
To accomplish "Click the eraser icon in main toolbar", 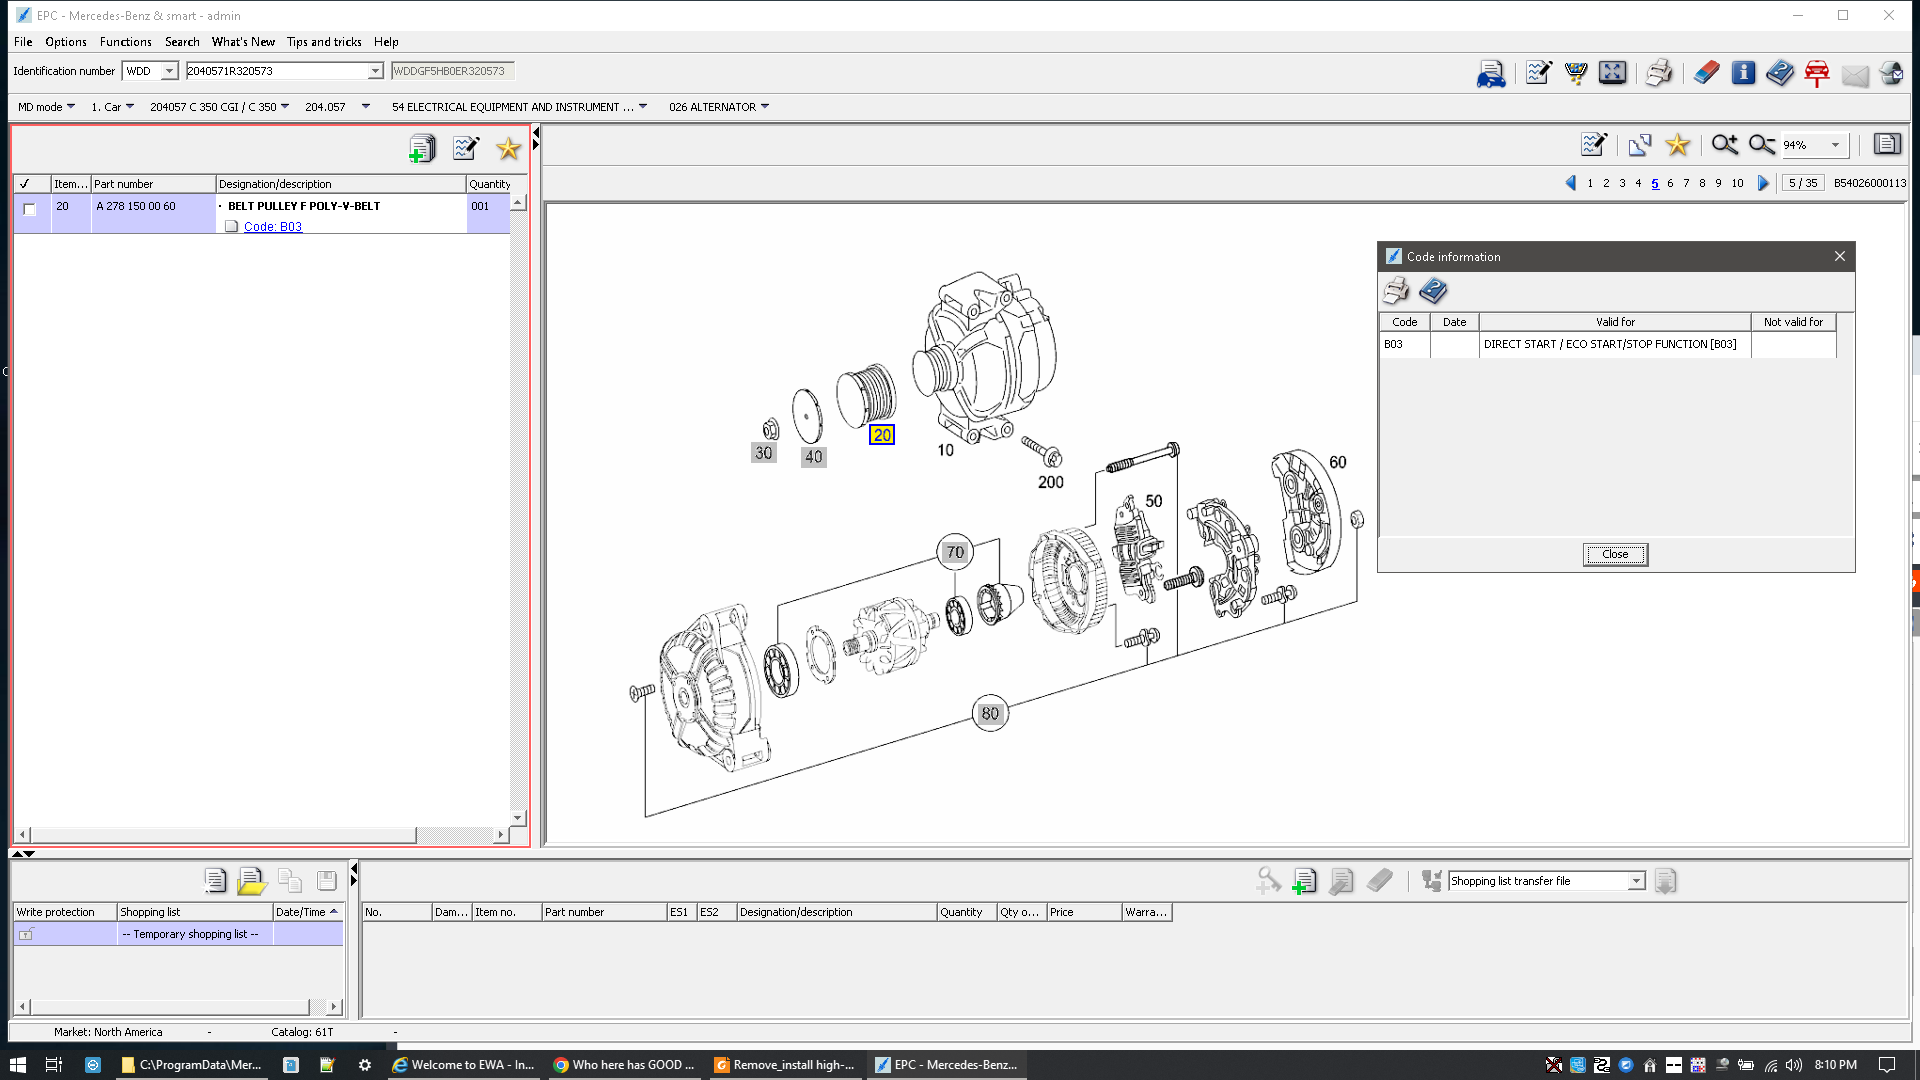I will coord(1706,73).
